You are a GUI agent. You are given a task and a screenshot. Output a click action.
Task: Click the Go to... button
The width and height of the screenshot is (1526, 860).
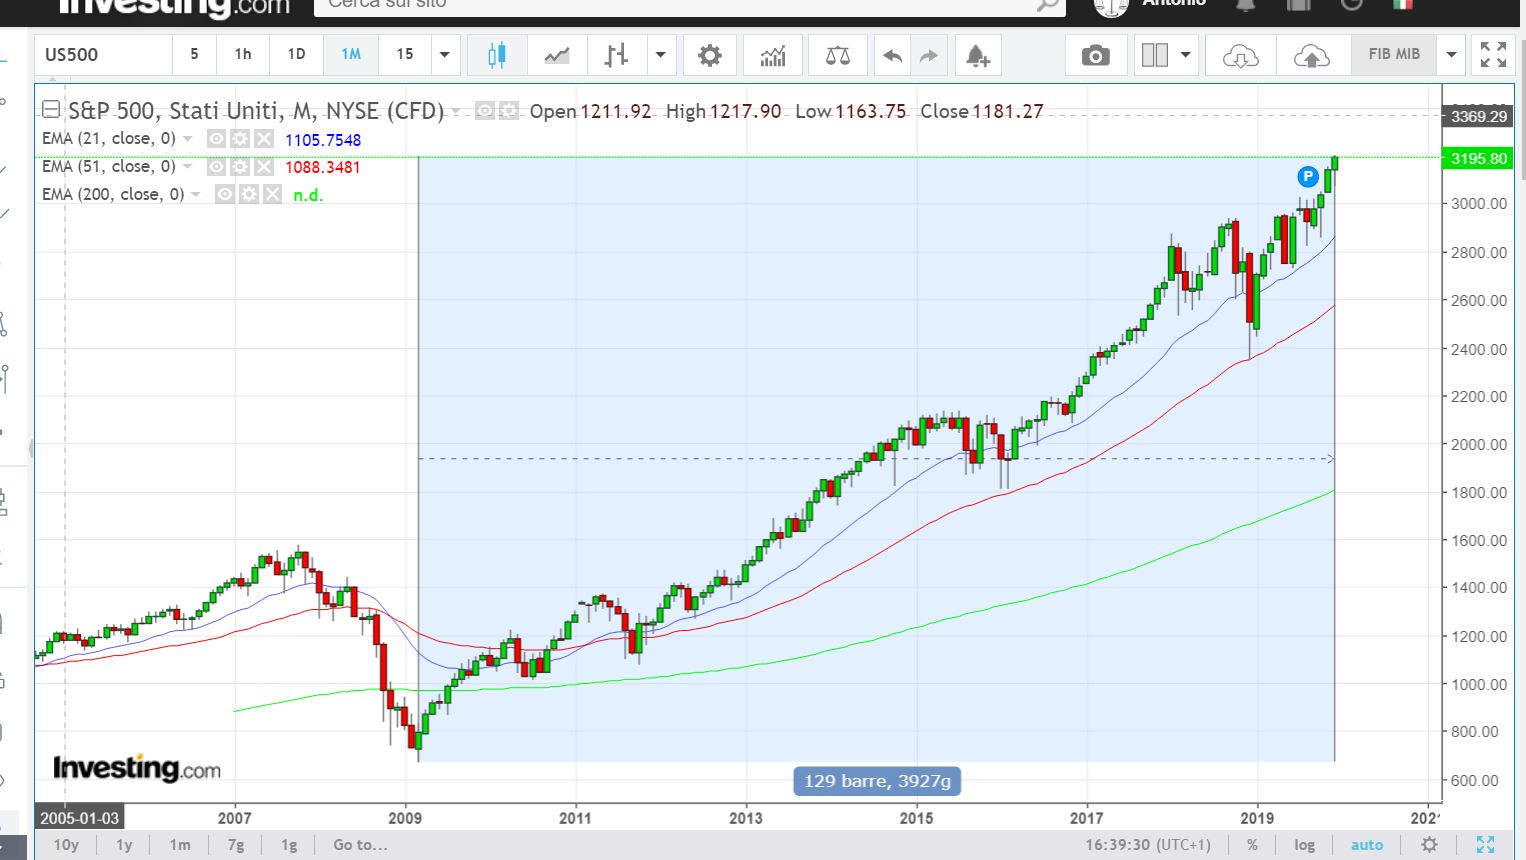click(360, 845)
